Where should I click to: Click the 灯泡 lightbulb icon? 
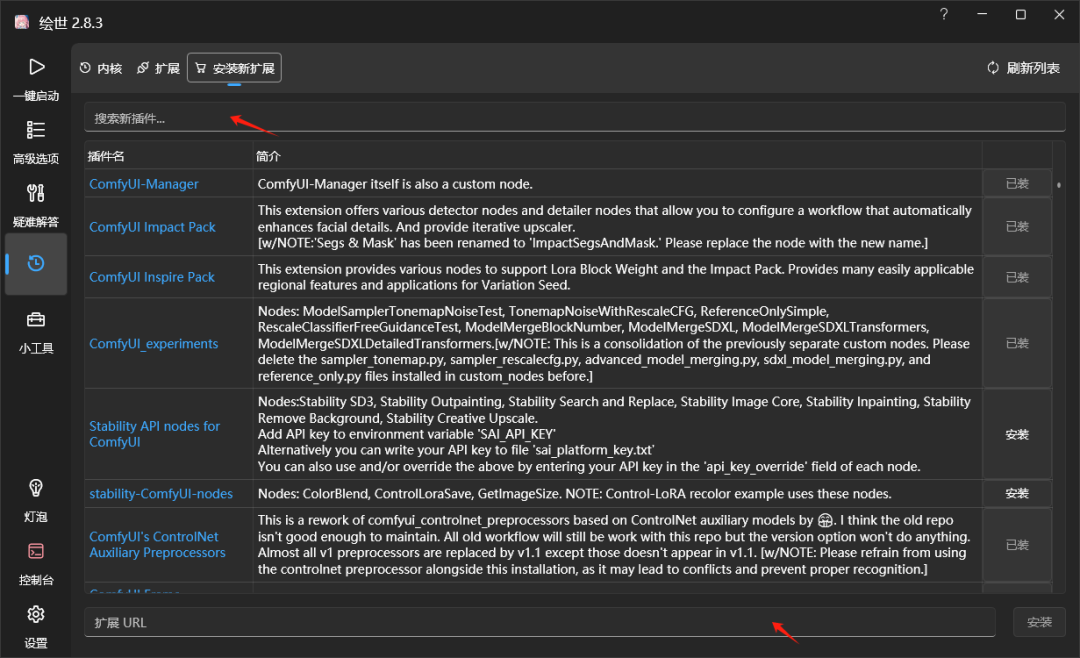pos(36,489)
